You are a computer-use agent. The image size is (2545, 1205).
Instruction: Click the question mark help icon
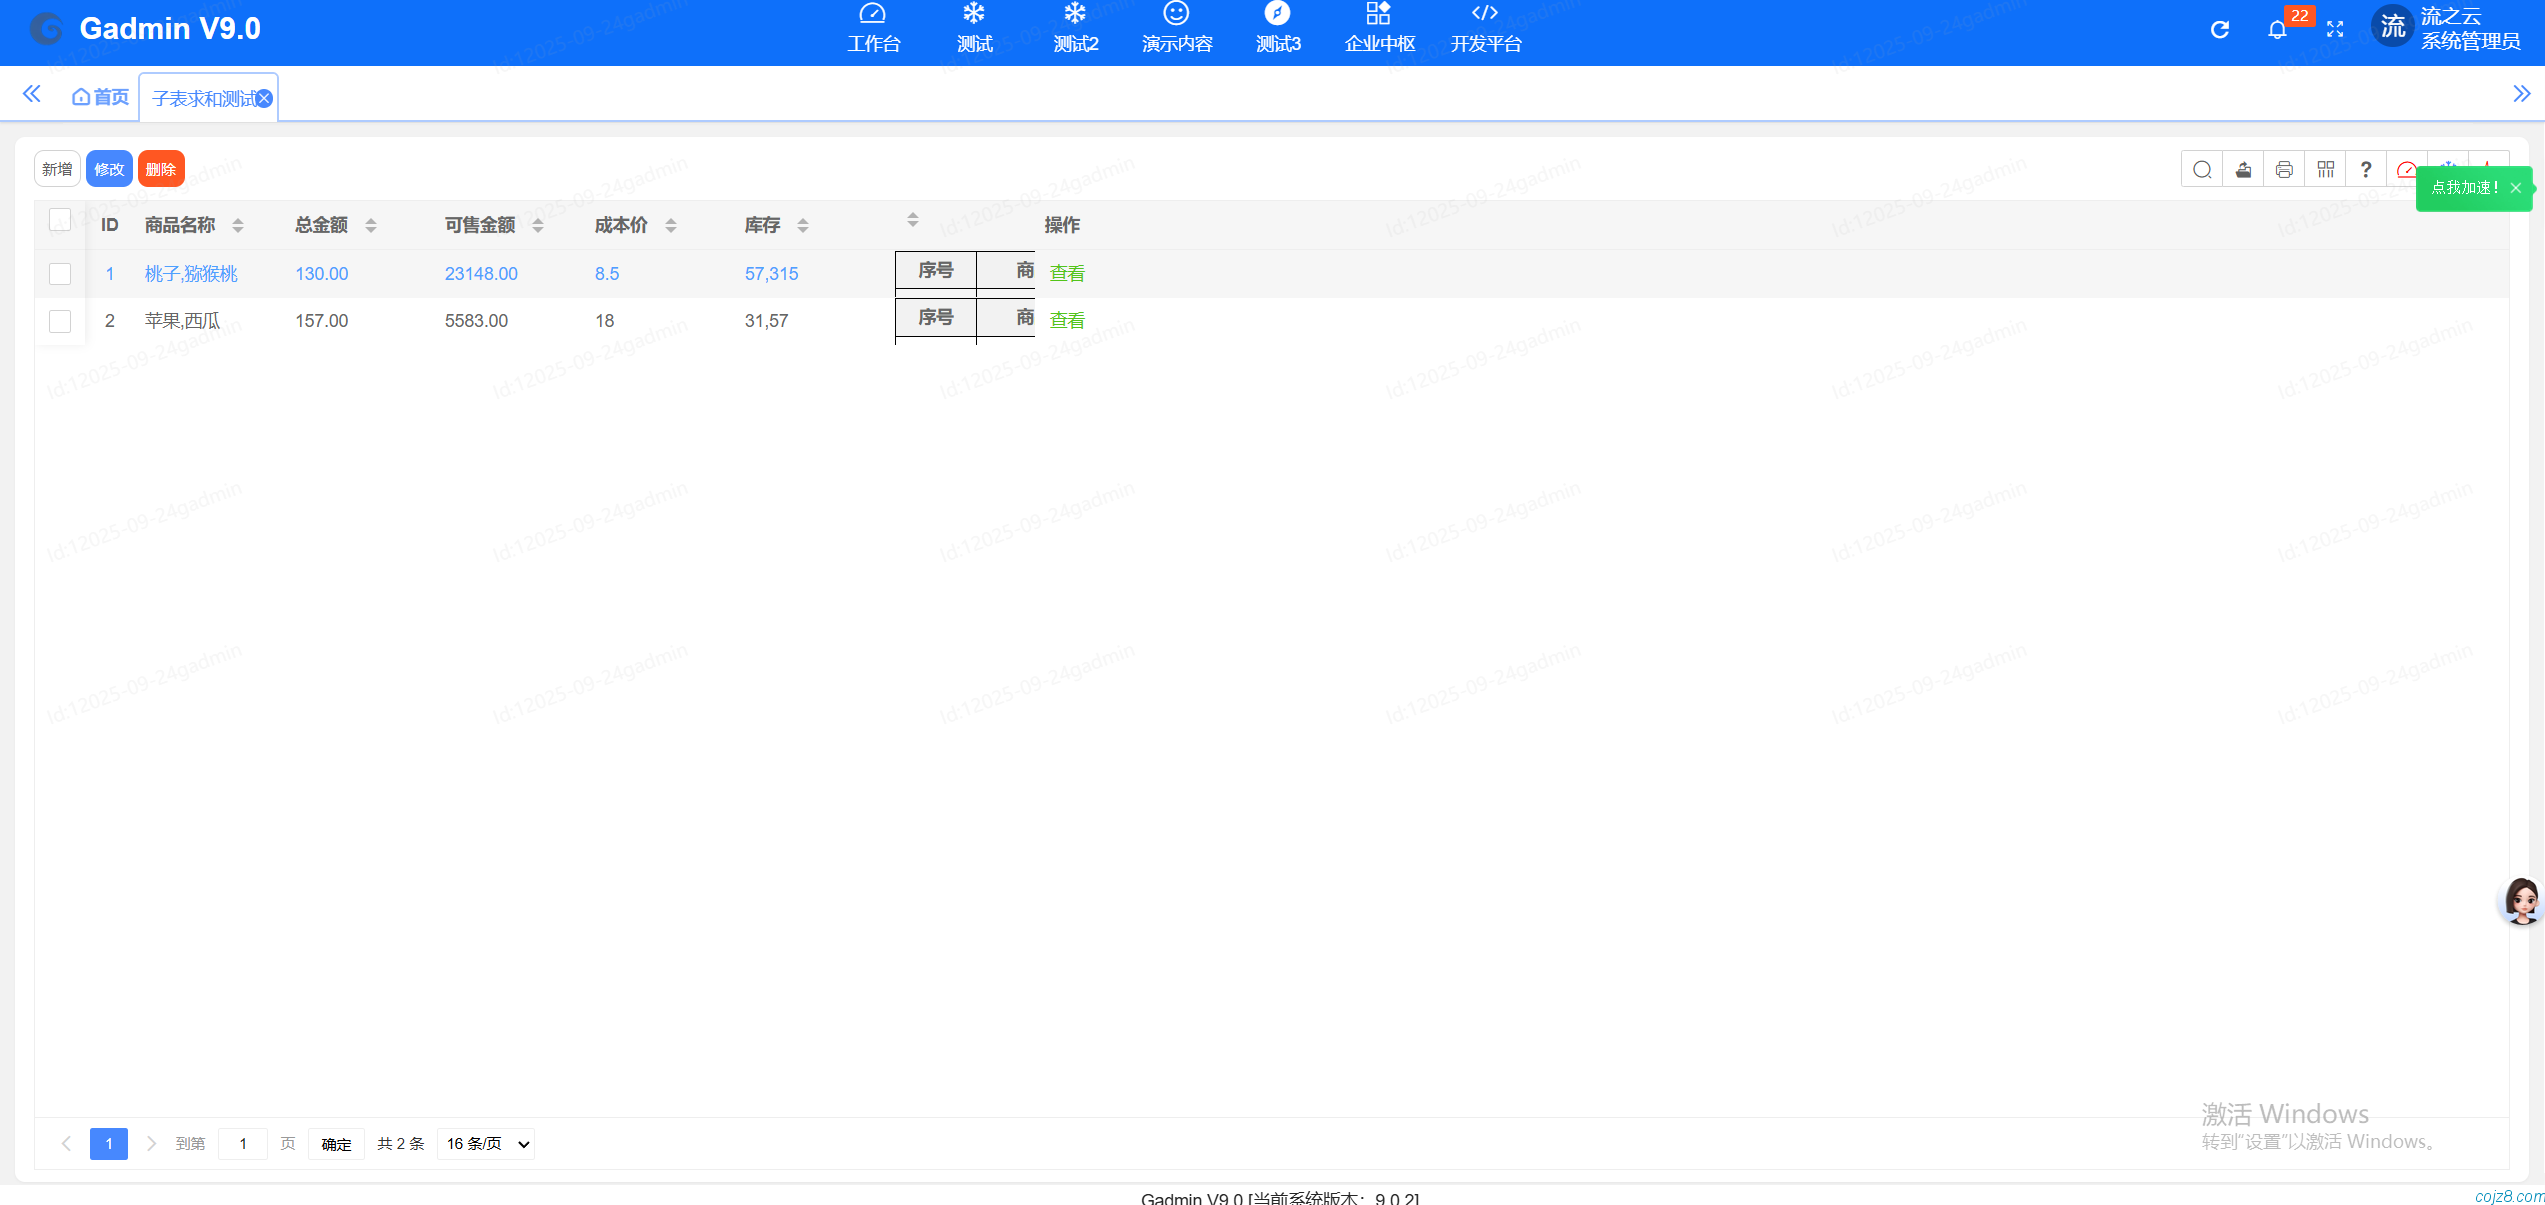point(2365,170)
